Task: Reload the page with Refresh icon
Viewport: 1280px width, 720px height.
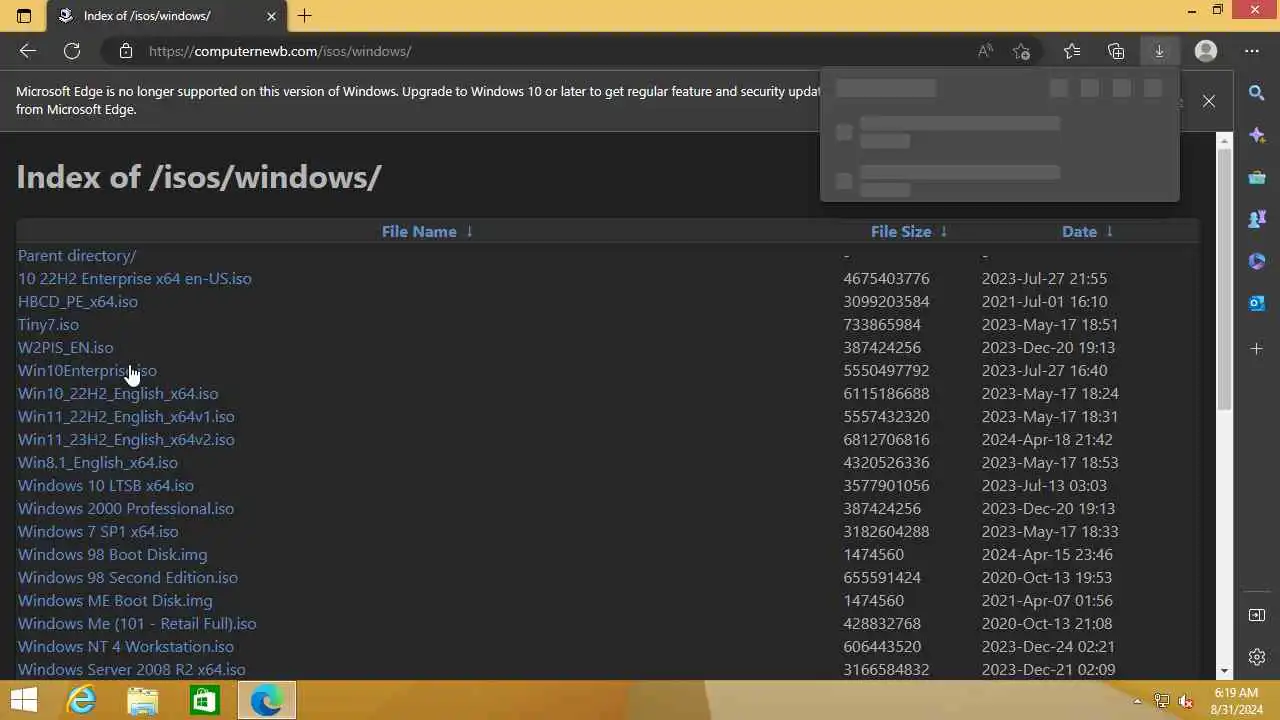Action: coord(72,51)
